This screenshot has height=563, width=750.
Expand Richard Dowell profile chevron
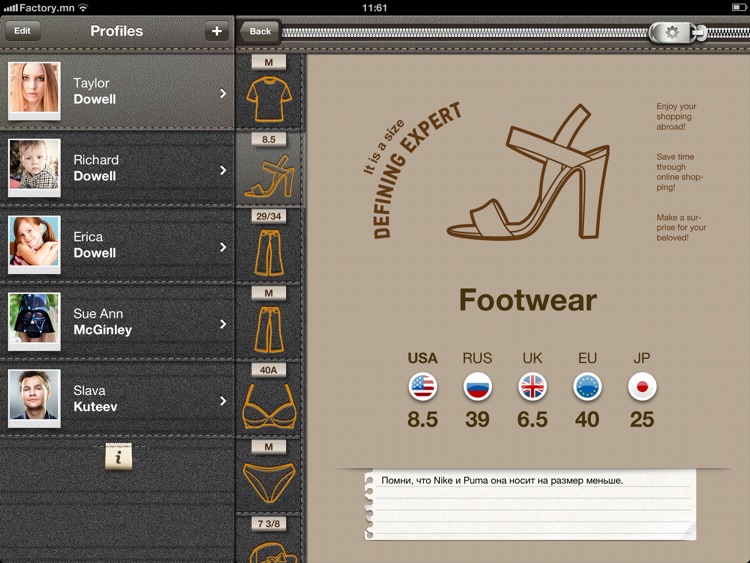click(223, 170)
